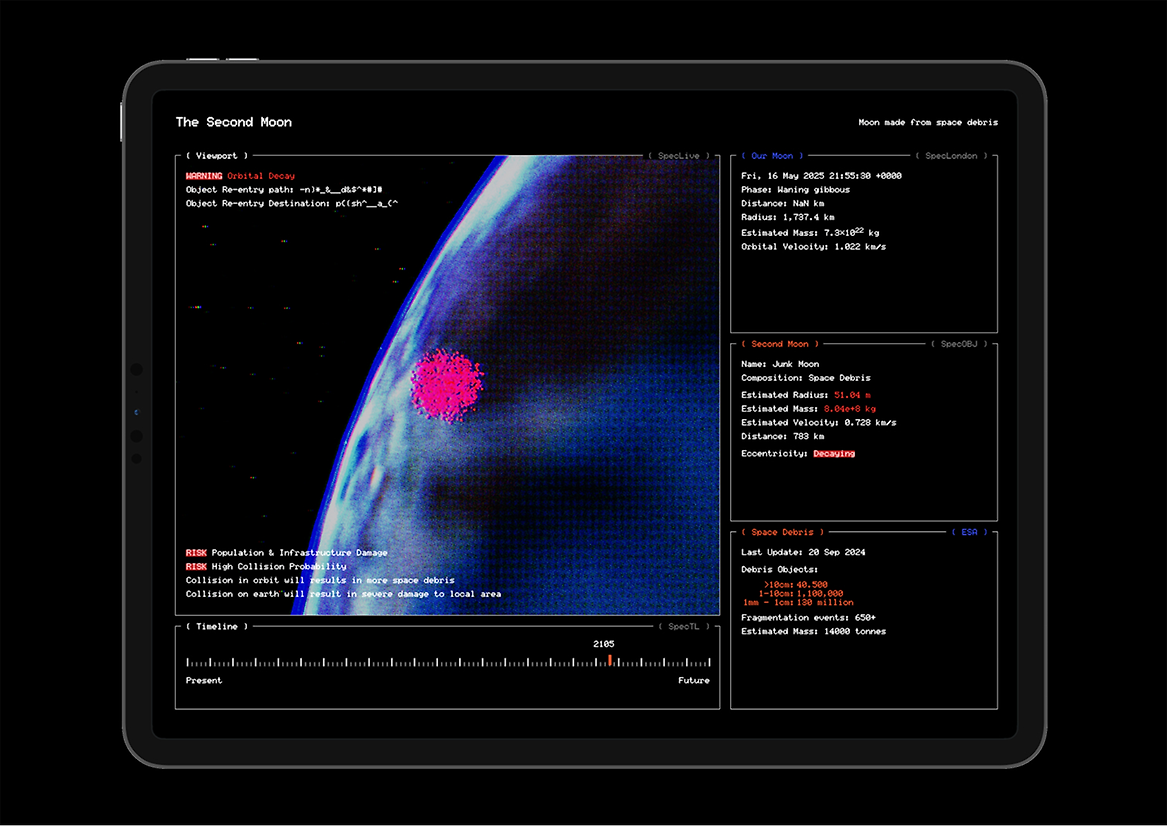The height and width of the screenshot is (826, 1167).
Task: Click the red WARNING badge in viewport
Action: coord(204,176)
